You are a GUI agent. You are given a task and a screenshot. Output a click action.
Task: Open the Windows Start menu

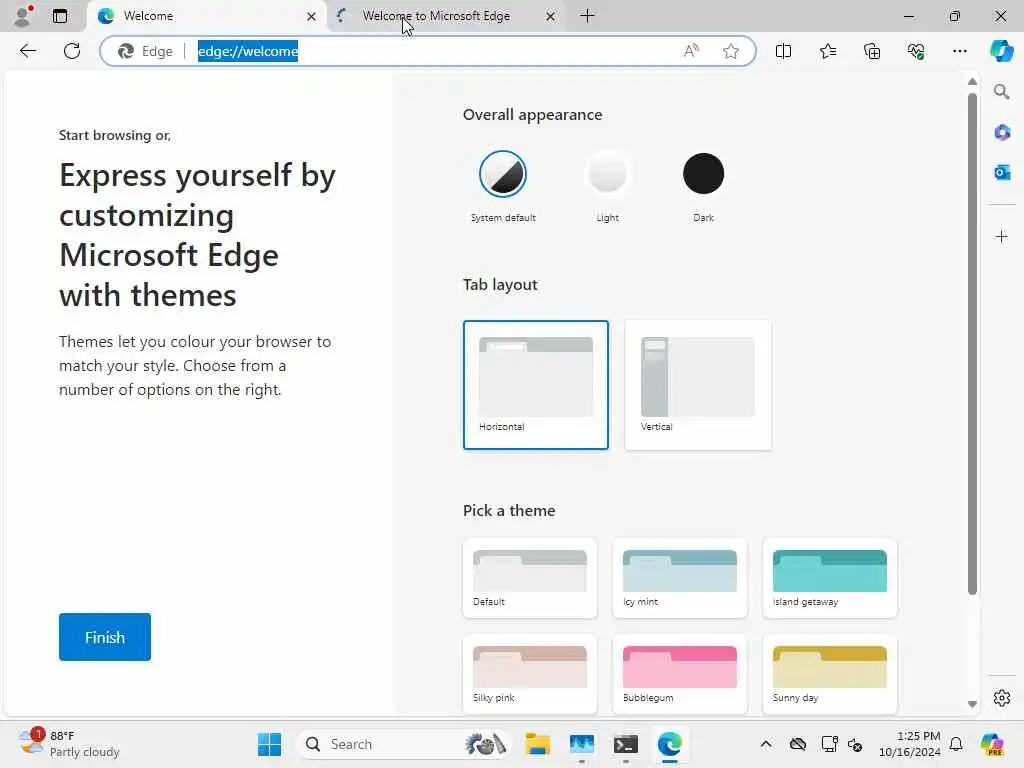[269, 744]
